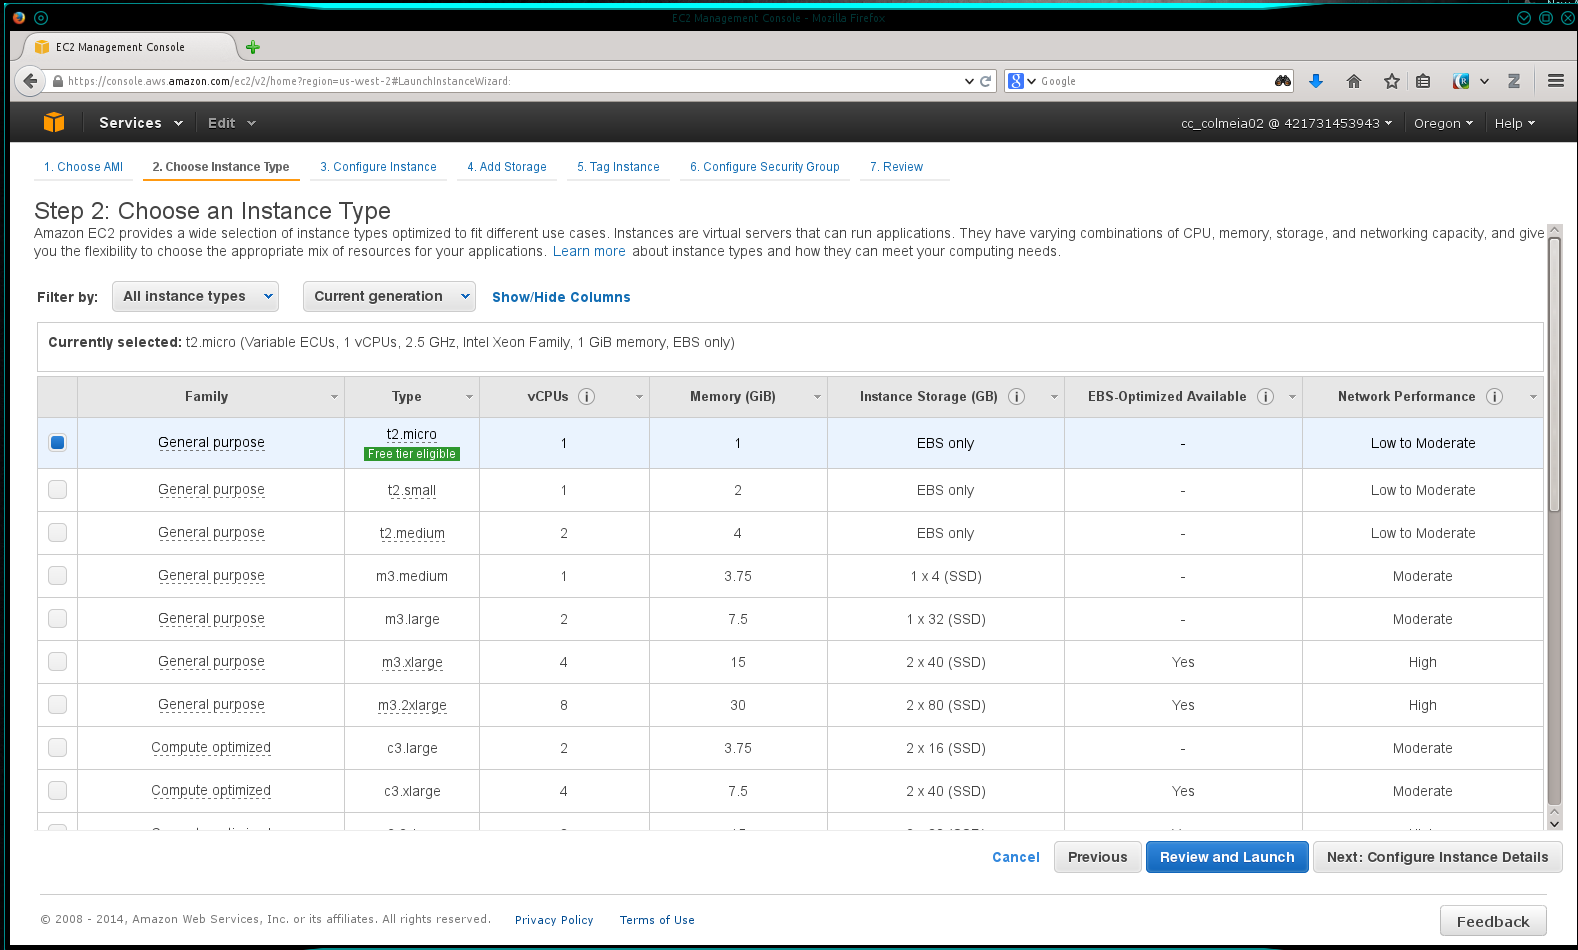Open downloads with the blue arrow icon
1578x950 pixels.
tap(1316, 81)
